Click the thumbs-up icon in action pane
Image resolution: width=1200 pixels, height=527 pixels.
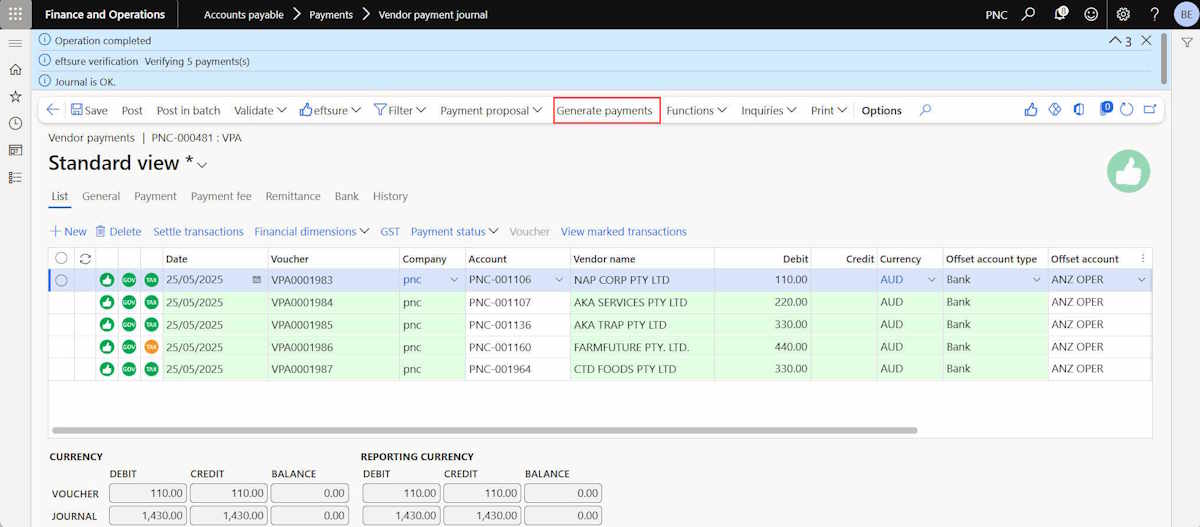point(1031,110)
